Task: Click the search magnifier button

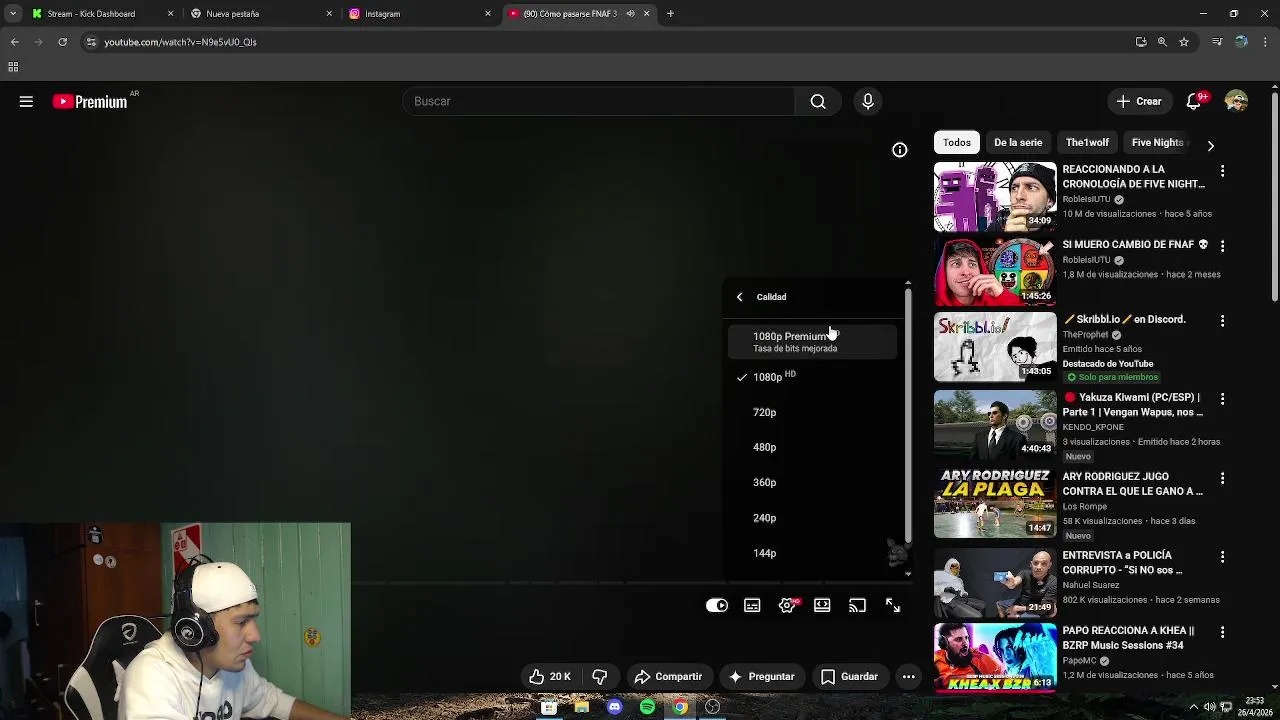Action: point(818,101)
